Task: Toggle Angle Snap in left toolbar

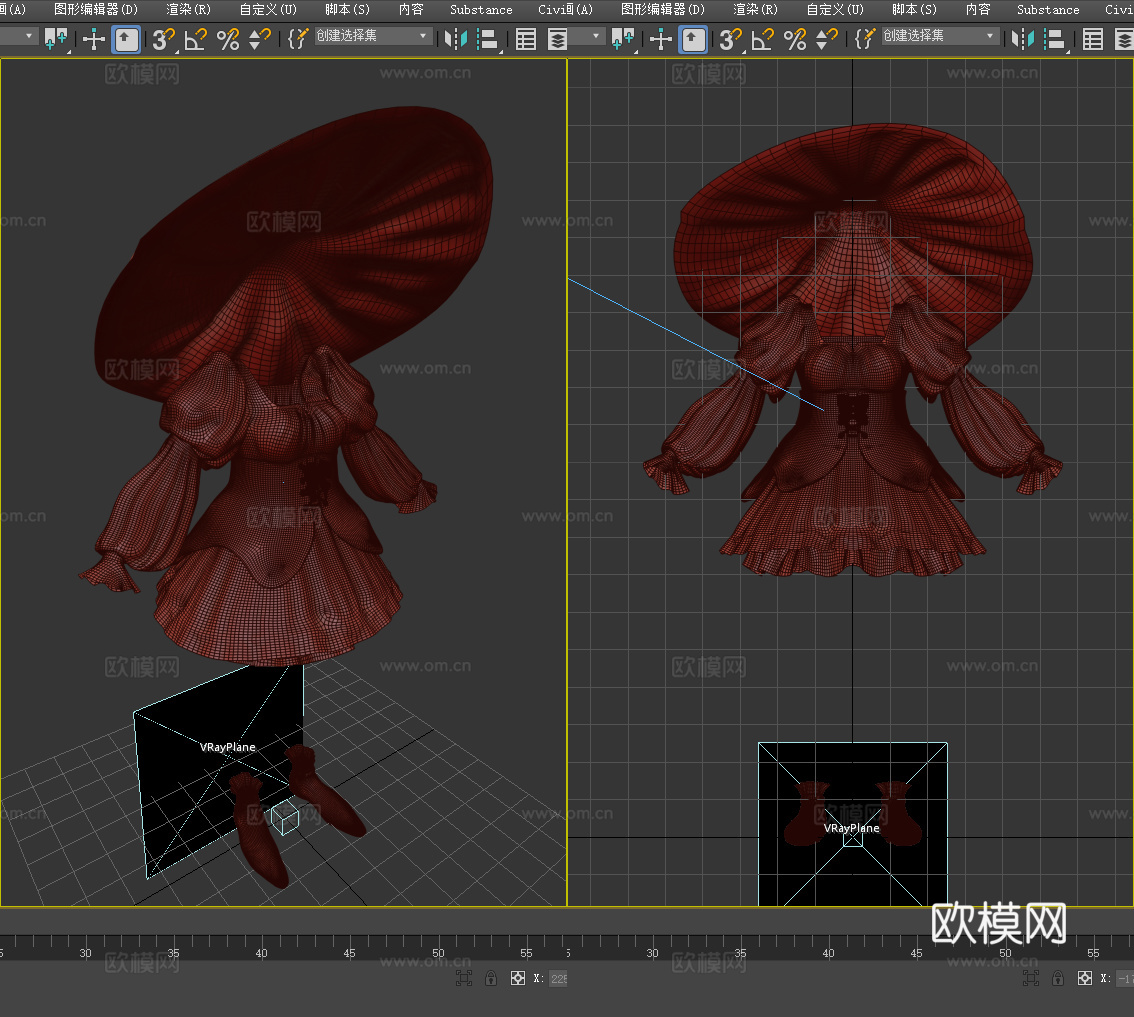Action: pos(195,39)
